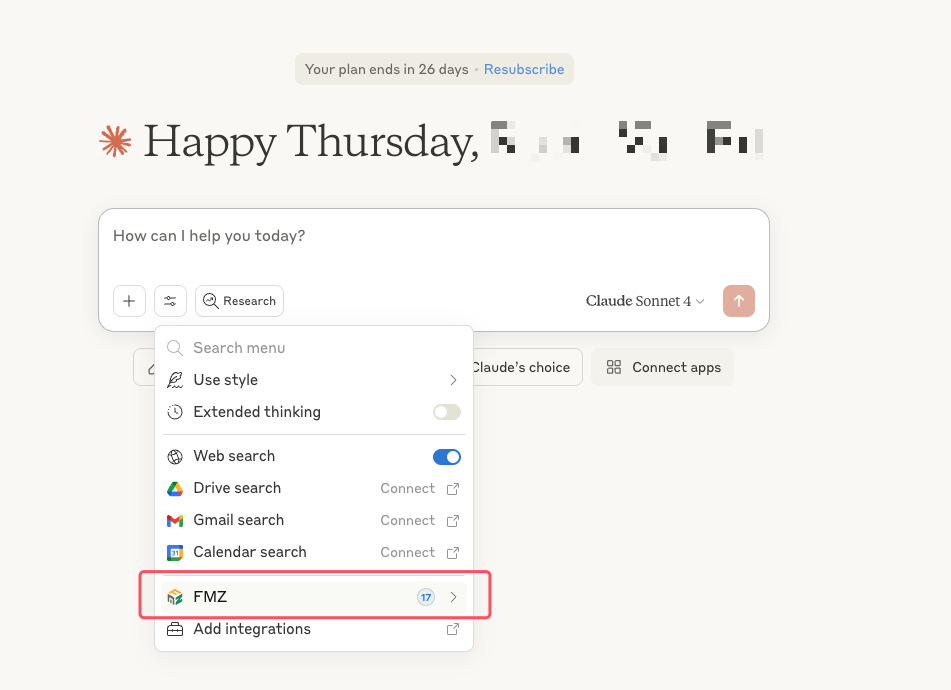This screenshot has height=690, width=951.
Task: Click the Google Calendar icon
Action: click(x=175, y=552)
